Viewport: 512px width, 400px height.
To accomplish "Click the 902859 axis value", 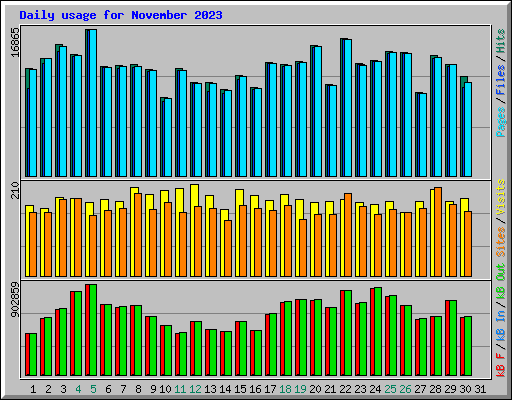I will point(15,299).
